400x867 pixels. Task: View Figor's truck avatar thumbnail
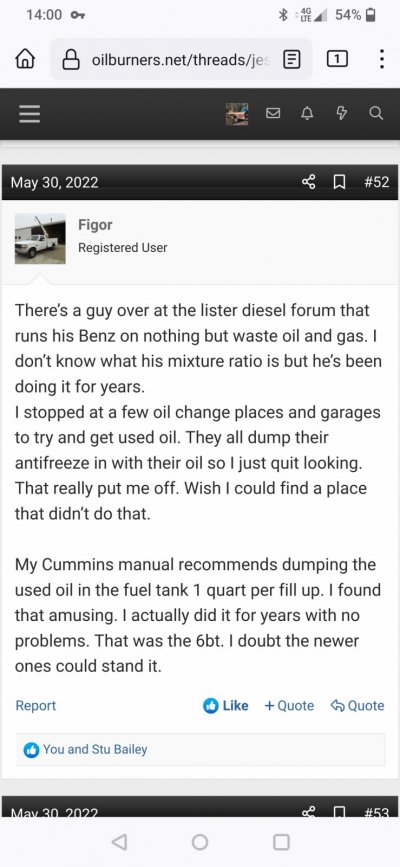click(x=40, y=239)
